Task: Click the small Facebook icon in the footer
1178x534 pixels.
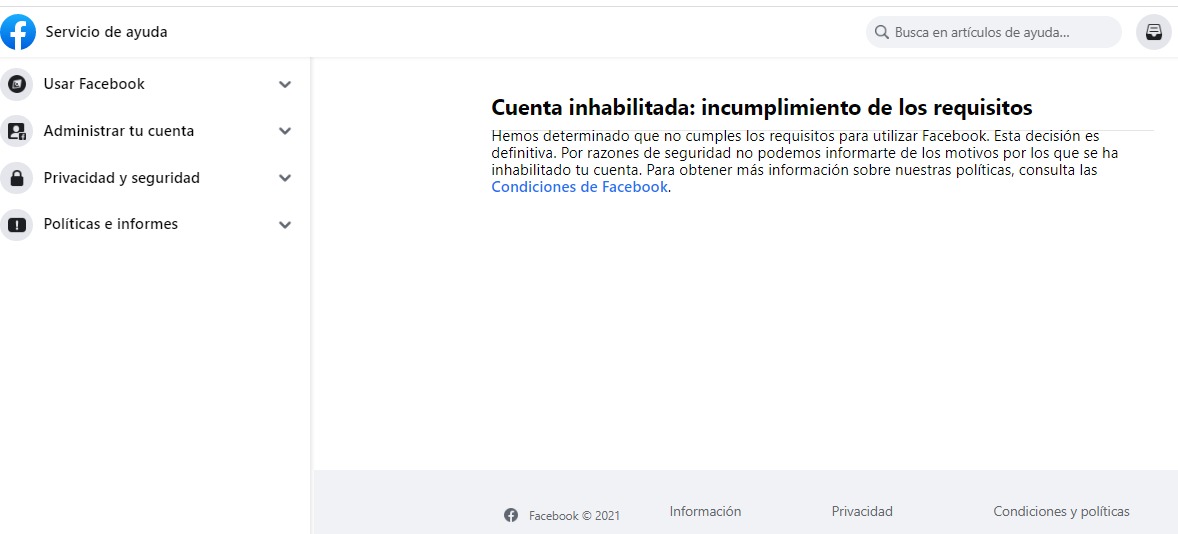Action: (x=511, y=515)
